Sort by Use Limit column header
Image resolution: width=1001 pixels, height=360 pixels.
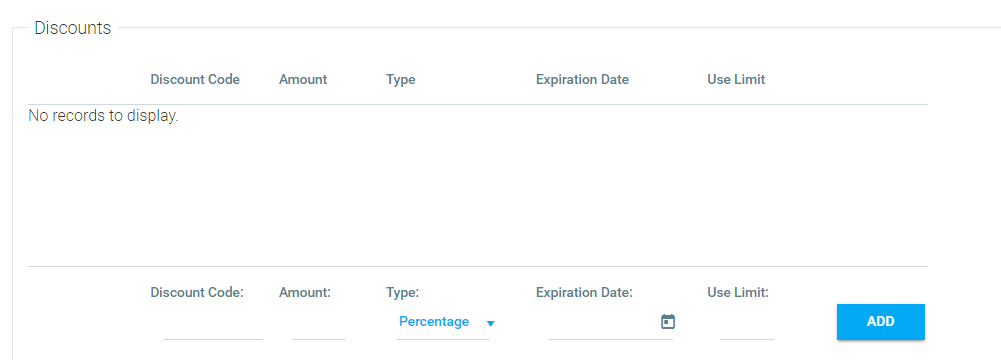(736, 80)
